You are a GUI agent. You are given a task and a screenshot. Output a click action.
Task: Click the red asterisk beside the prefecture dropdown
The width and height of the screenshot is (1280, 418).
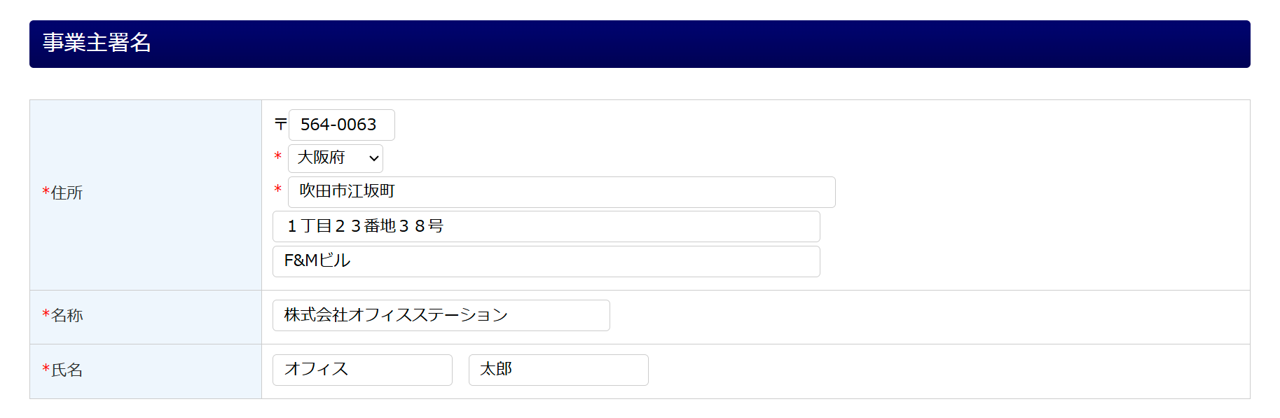click(278, 158)
